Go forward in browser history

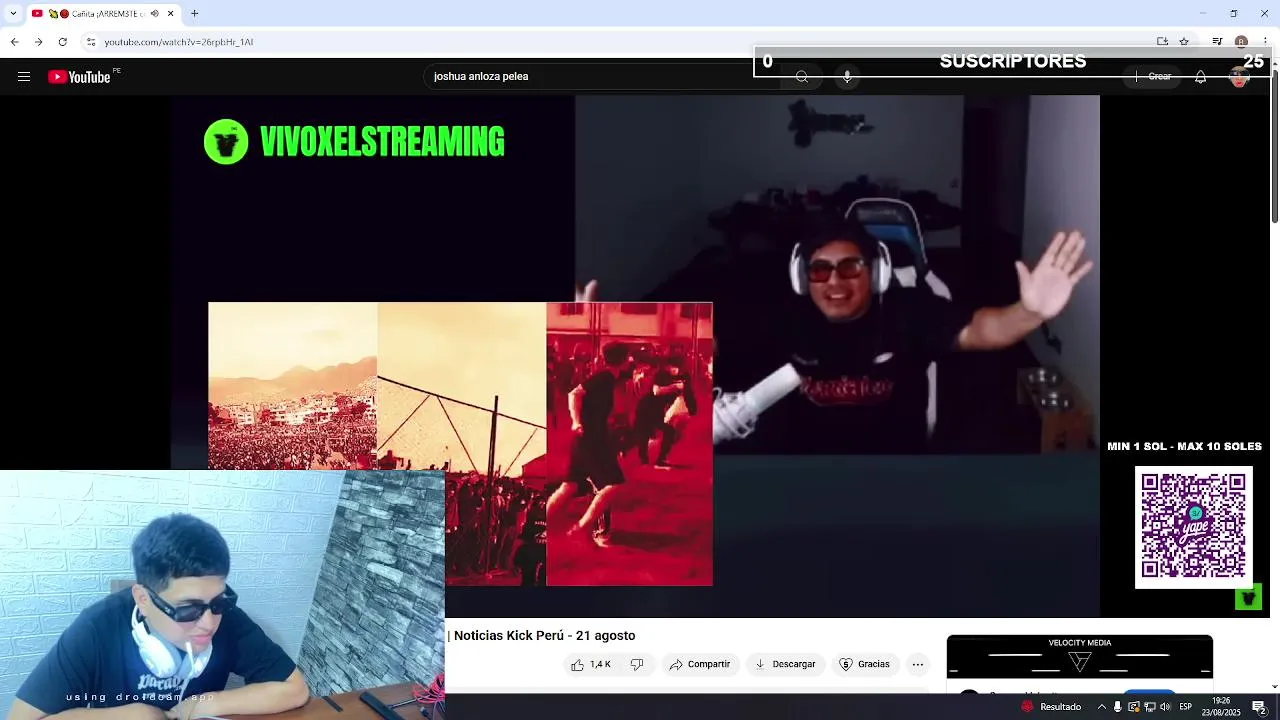point(38,42)
